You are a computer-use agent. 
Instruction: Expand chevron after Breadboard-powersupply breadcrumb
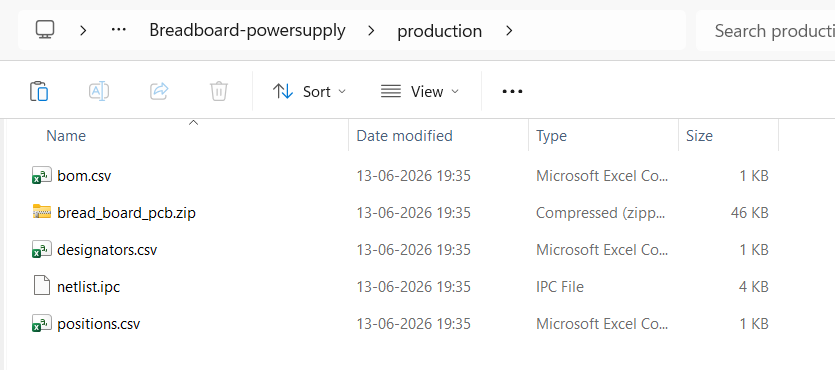371,31
